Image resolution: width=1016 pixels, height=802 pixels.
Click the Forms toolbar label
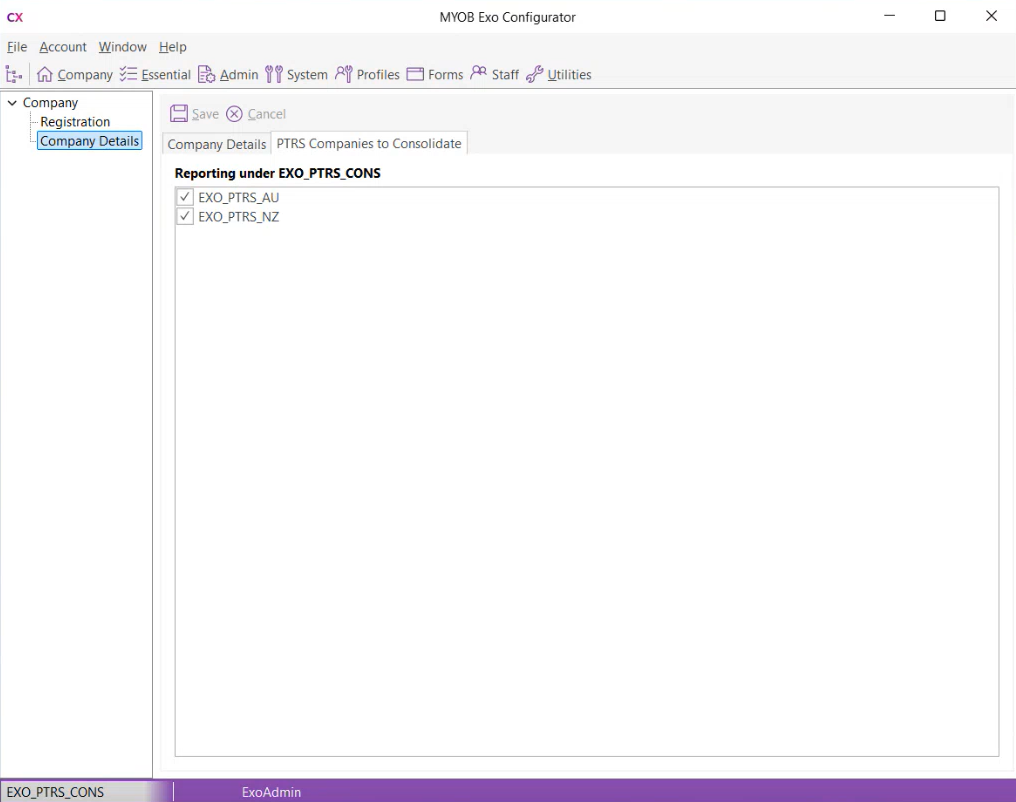pyautogui.click(x=446, y=74)
